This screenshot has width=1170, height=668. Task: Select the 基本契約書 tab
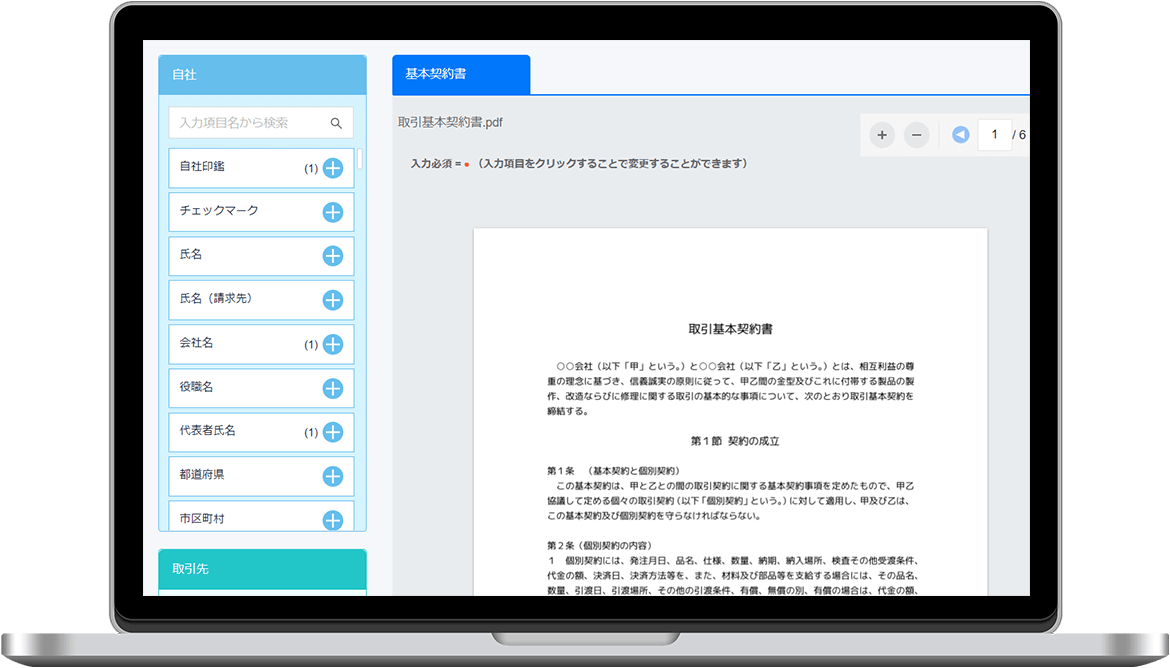461,74
